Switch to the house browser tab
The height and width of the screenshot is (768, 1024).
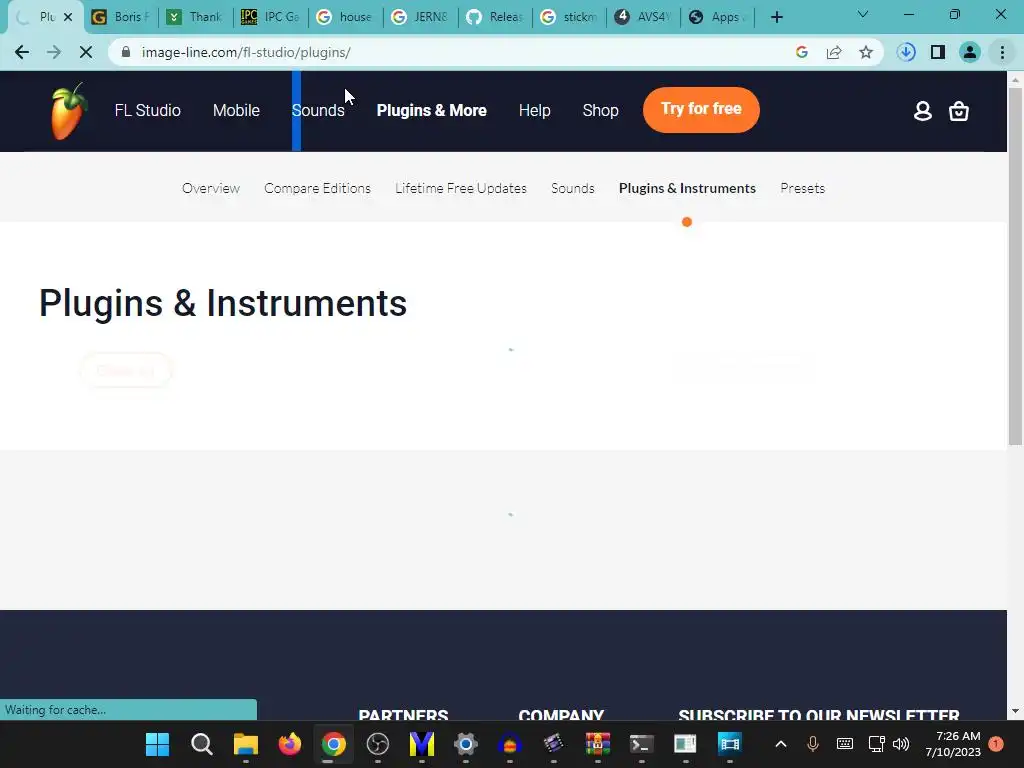click(x=345, y=17)
